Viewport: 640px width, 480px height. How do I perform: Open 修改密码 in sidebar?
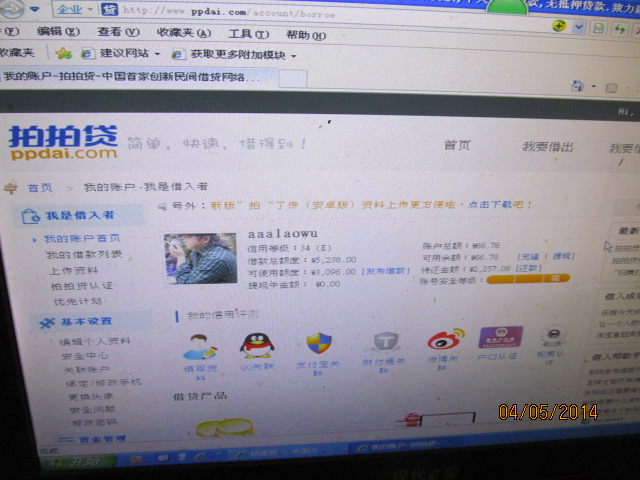[x=95, y=422]
